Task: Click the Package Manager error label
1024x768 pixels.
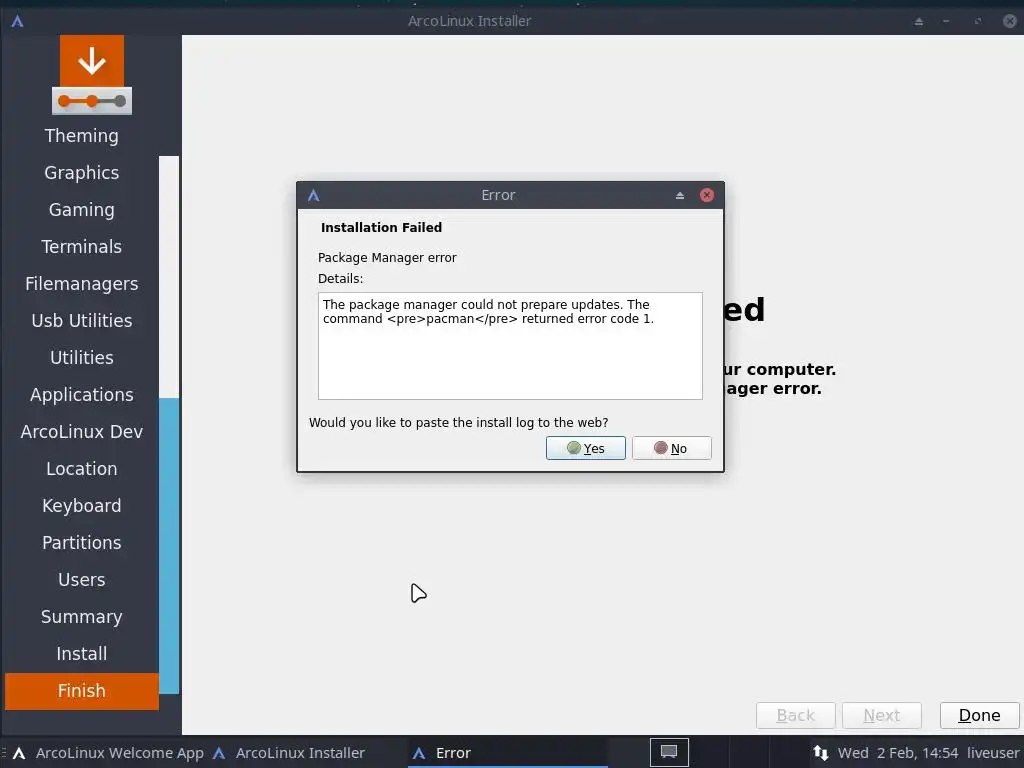Action: coord(387,257)
